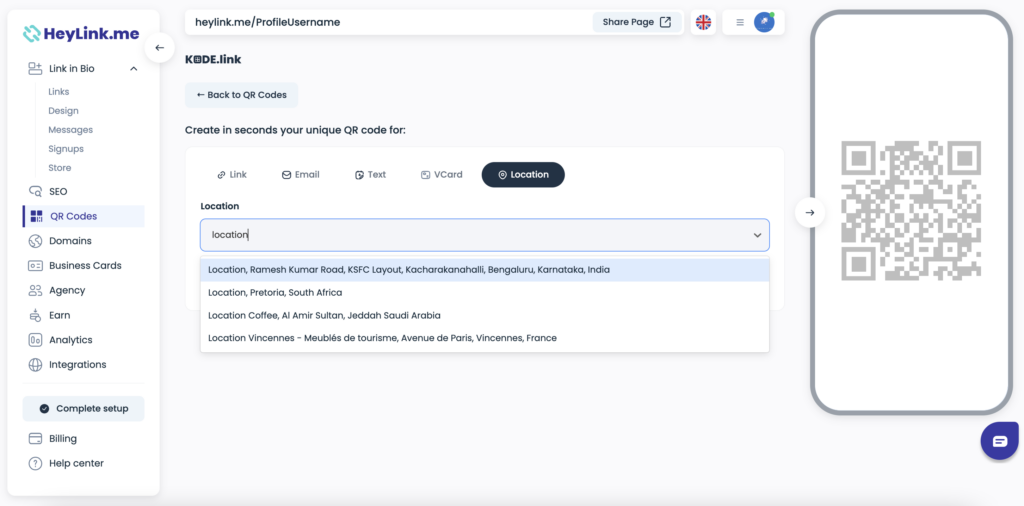
Task: Click the KODE.link heading logo
Action: pos(213,59)
